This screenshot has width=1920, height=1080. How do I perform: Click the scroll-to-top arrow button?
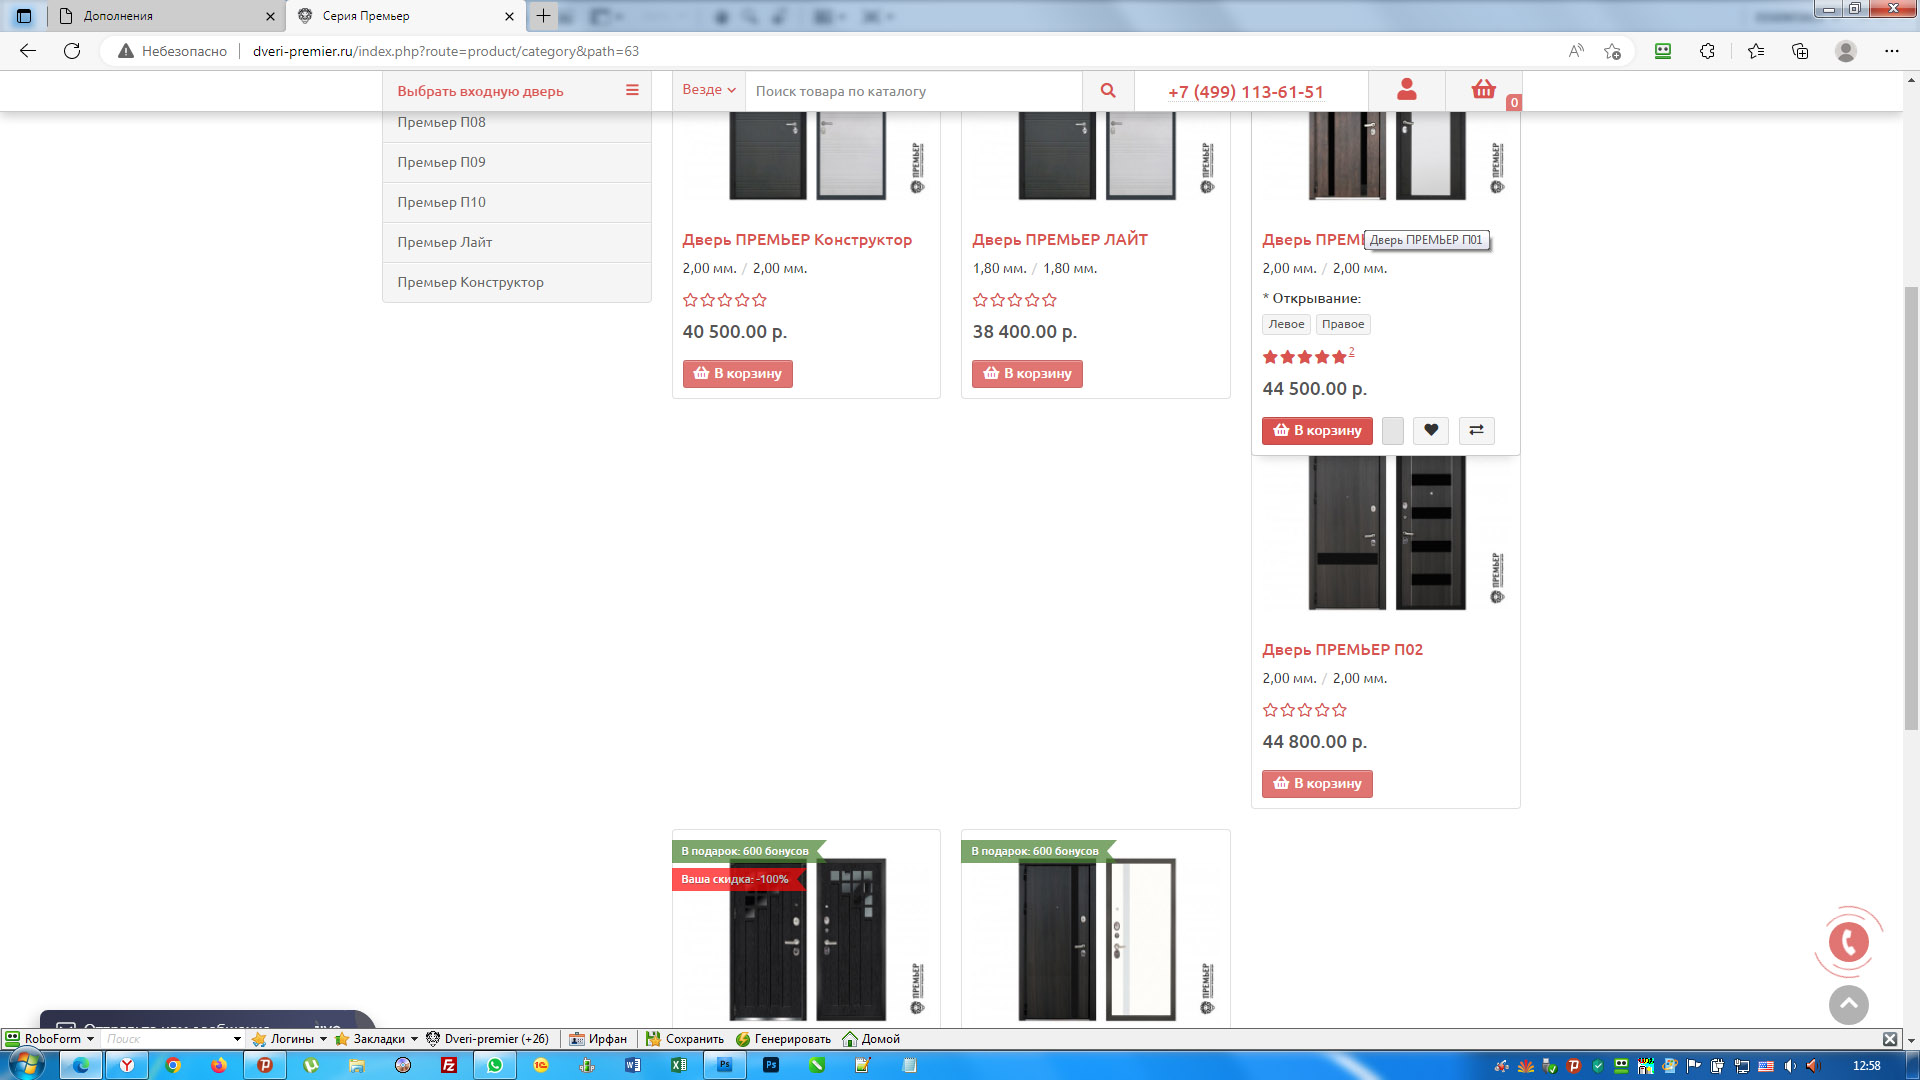1848,1004
